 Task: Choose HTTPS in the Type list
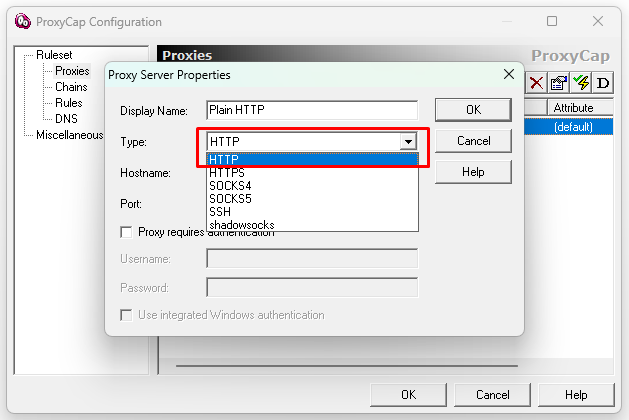pos(312,173)
